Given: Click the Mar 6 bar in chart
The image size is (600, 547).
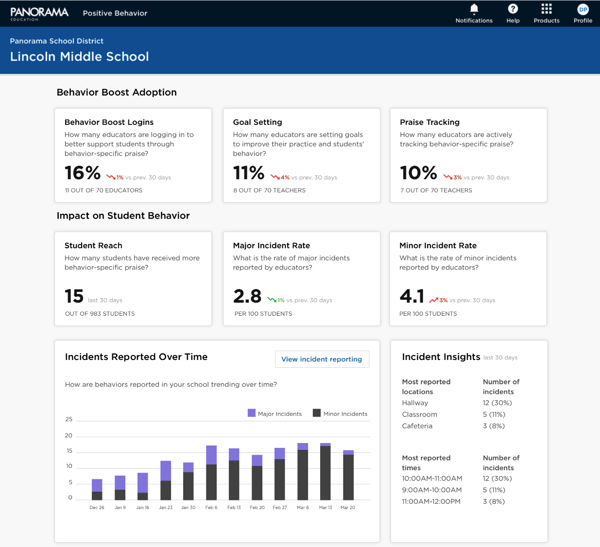Looking at the screenshot, I should coord(303,472).
